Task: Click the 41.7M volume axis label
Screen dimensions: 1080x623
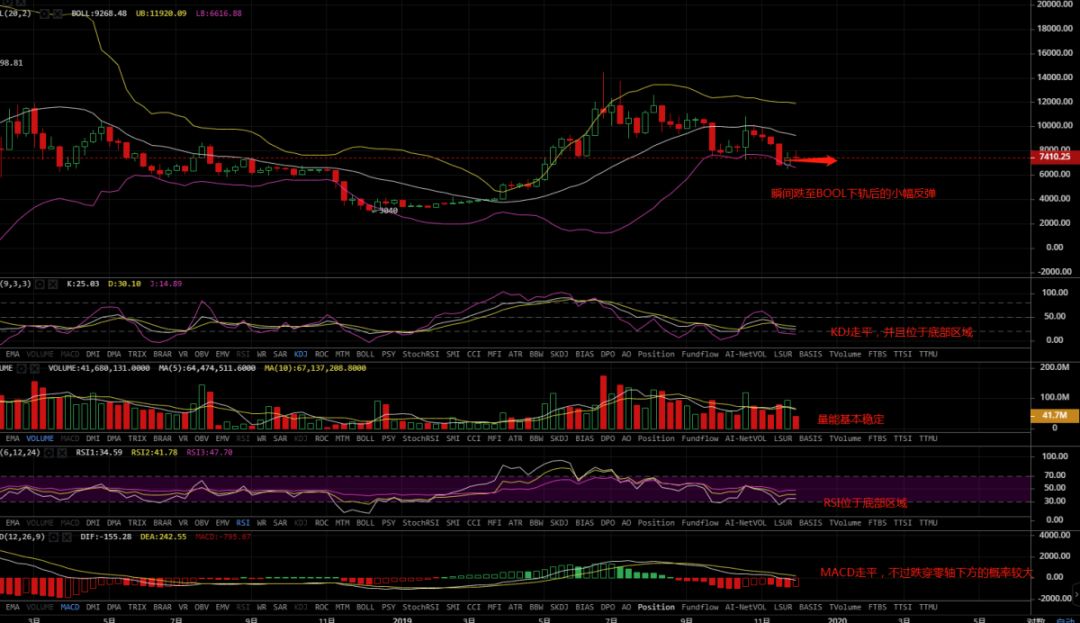Action: point(1055,414)
